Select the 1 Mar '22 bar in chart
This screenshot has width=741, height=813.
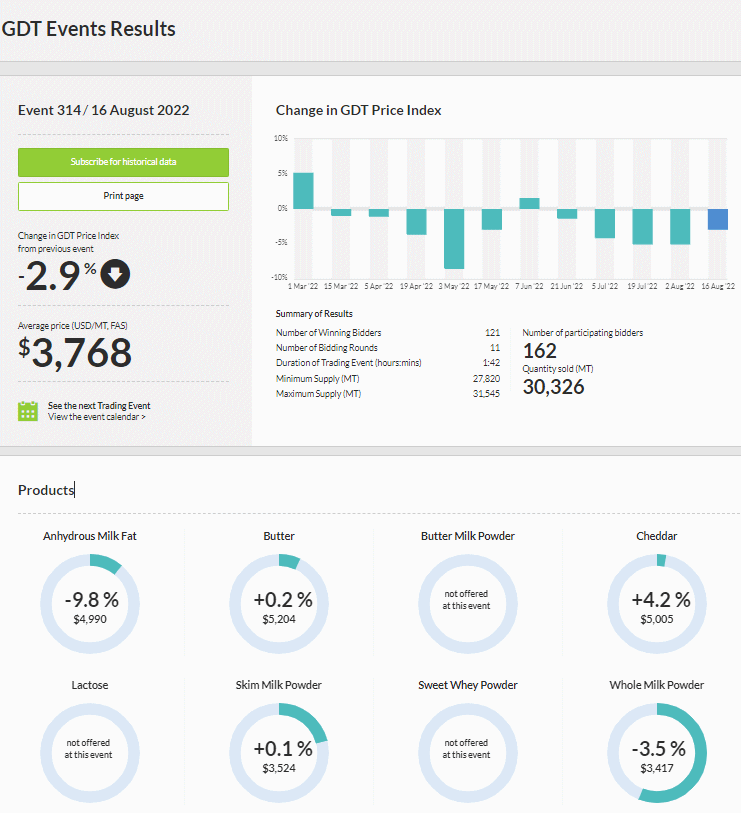point(303,191)
